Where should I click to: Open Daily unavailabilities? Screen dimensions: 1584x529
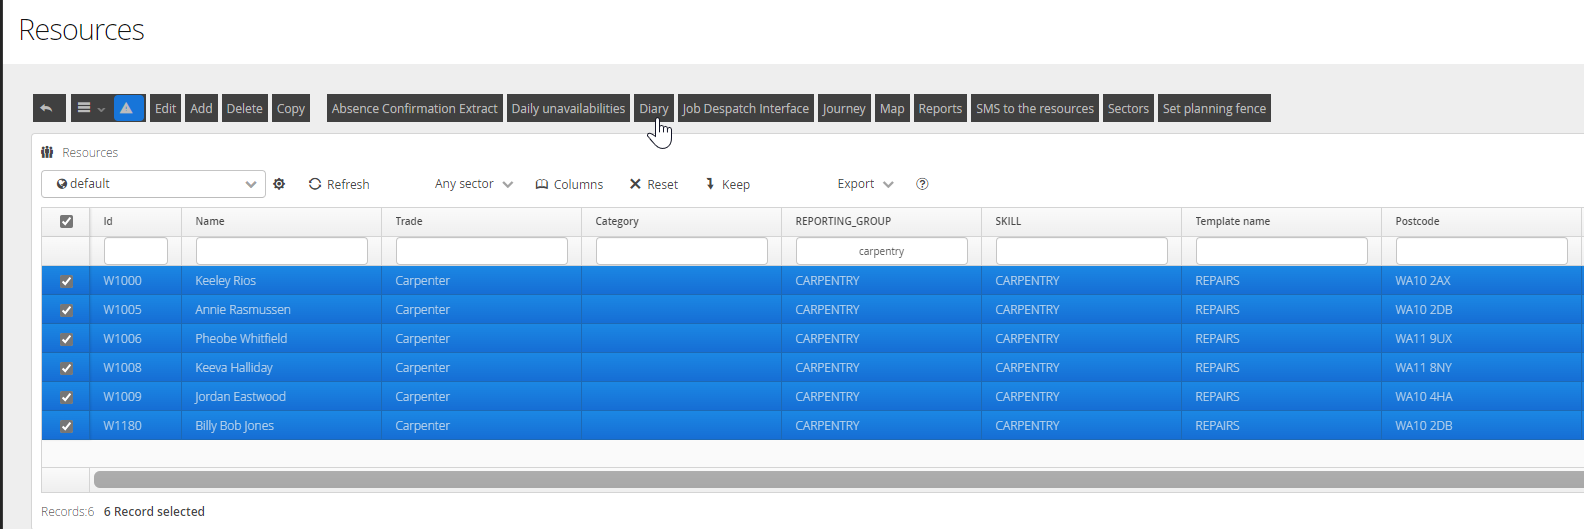(568, 108)
